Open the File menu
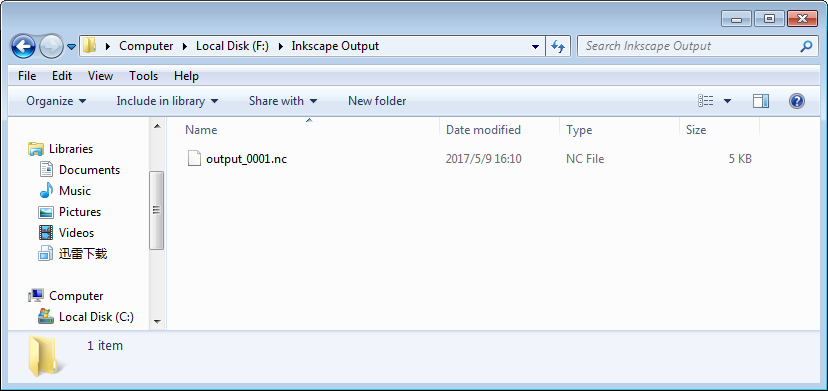The width and height of the screenshot is (828, 391). pyautogui.click(x=27, y=76)
